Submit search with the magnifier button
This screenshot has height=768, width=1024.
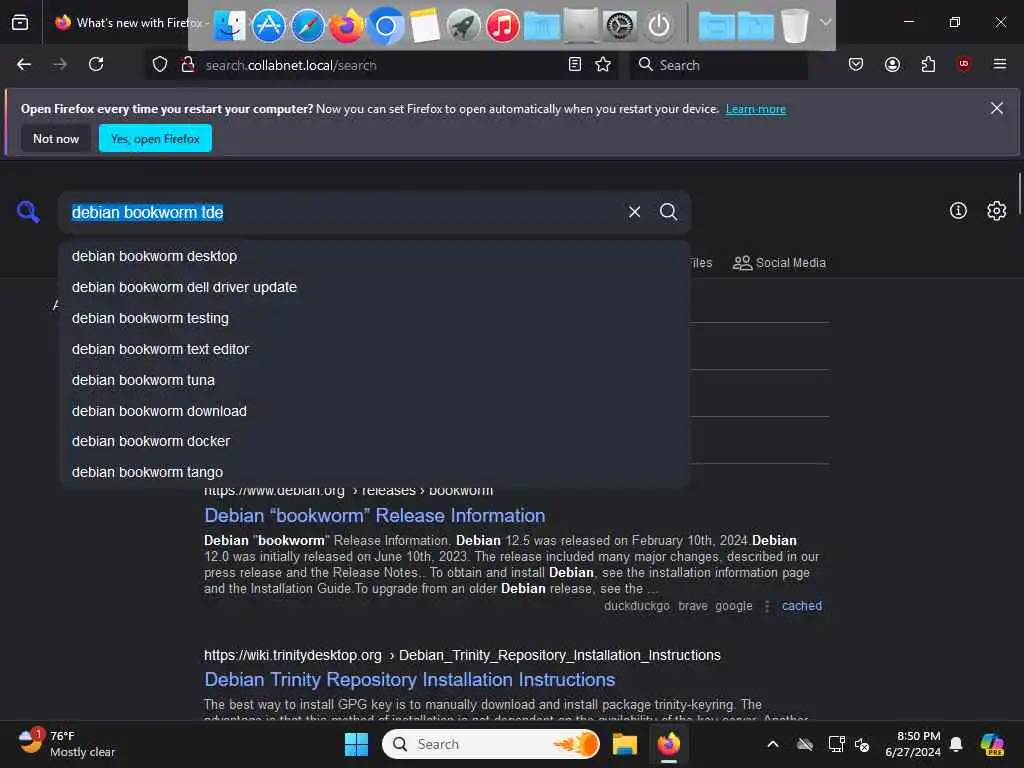[x=668, y=212]
